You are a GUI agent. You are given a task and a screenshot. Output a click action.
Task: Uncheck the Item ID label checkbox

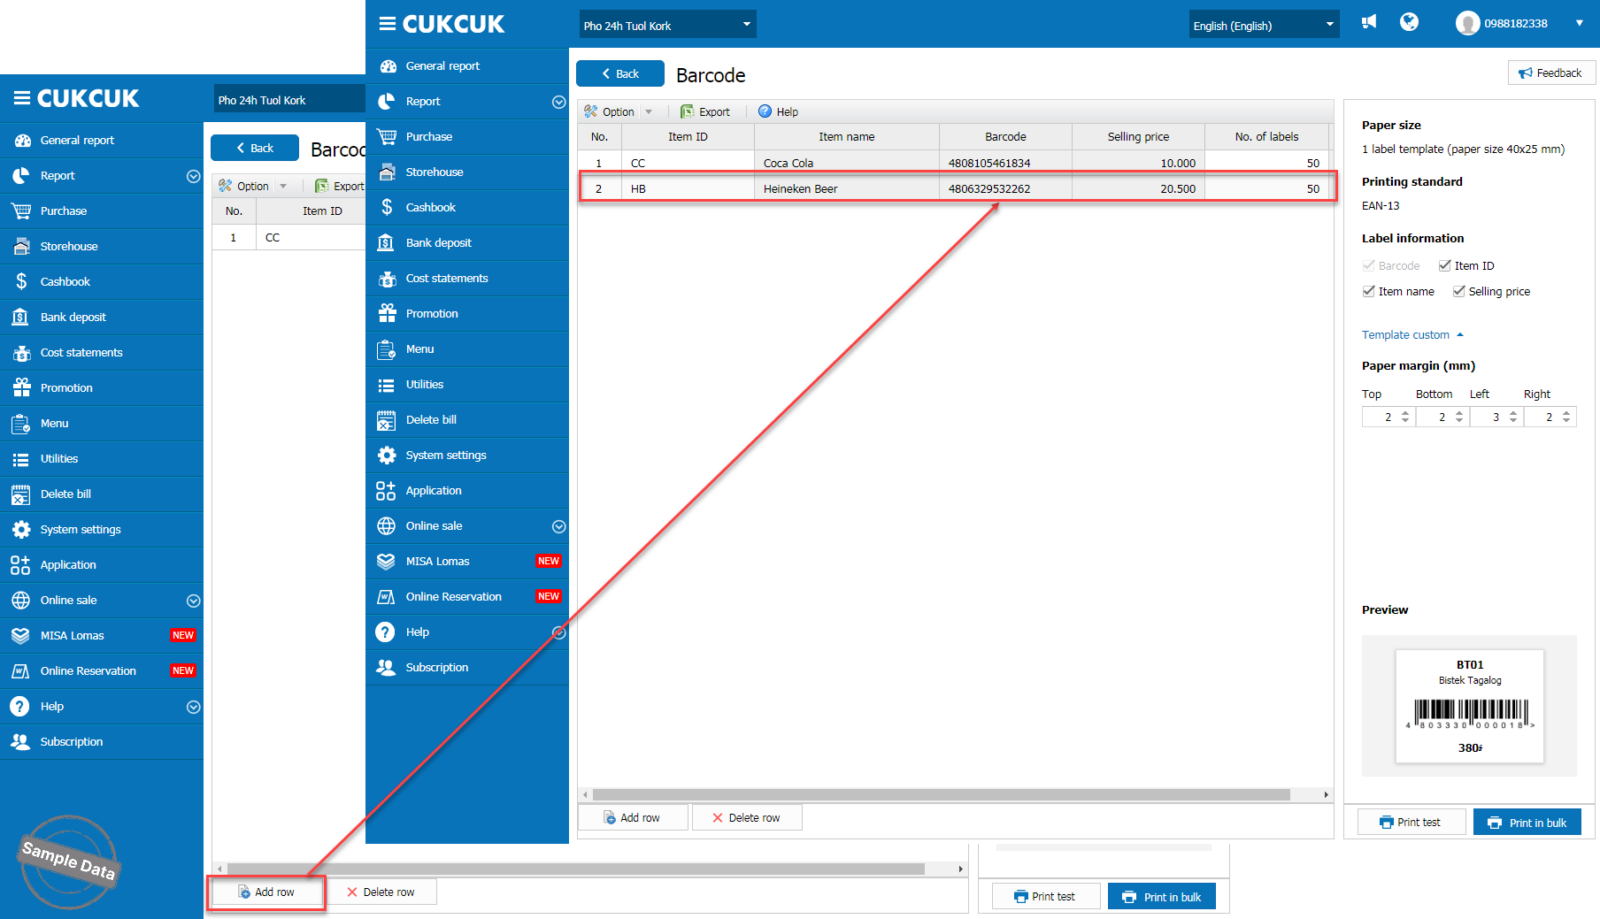coord(1445,265)
